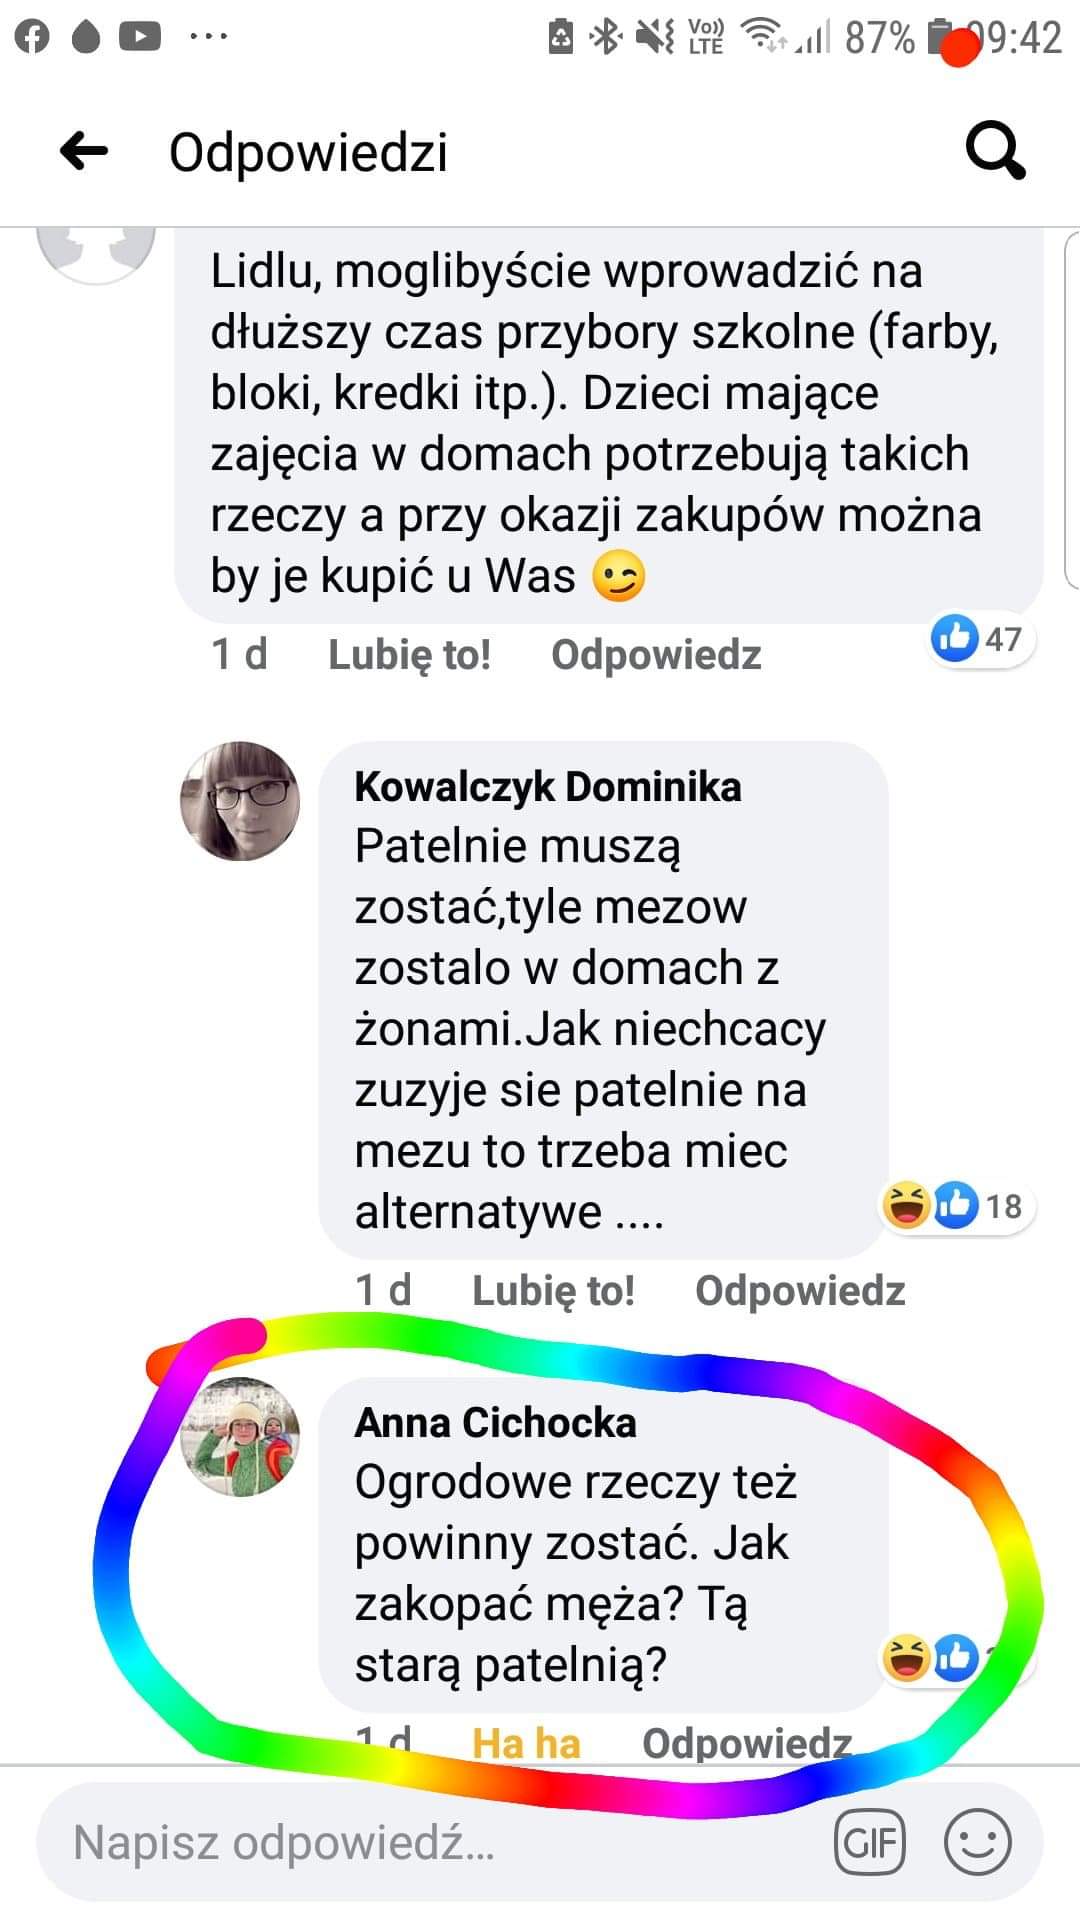The image size is (1080, 1920).
Task: Reply to Anna Cichocka's comment
Action: [x=747, y=1743]
